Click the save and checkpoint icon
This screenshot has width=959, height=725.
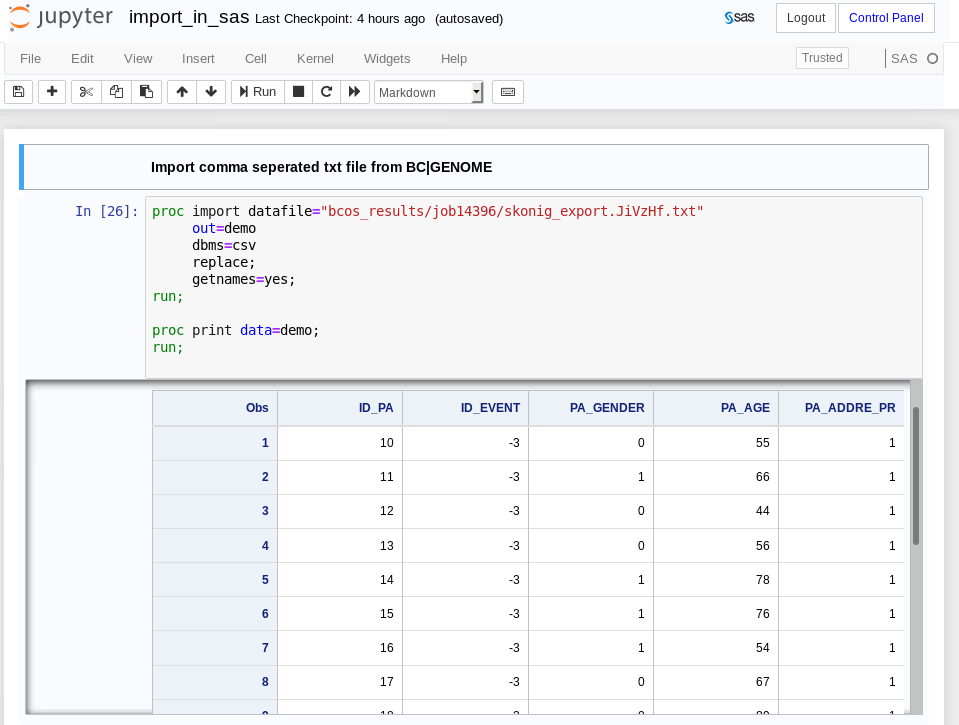click(x=18, y=92)
